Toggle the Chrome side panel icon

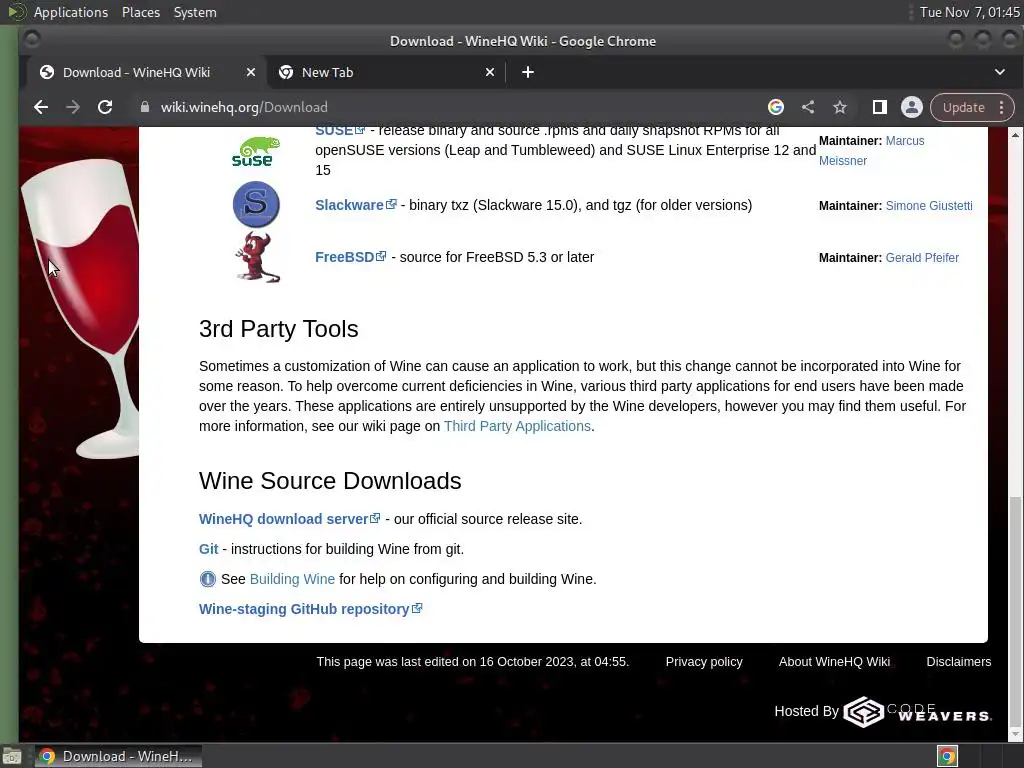click(880, 107)
